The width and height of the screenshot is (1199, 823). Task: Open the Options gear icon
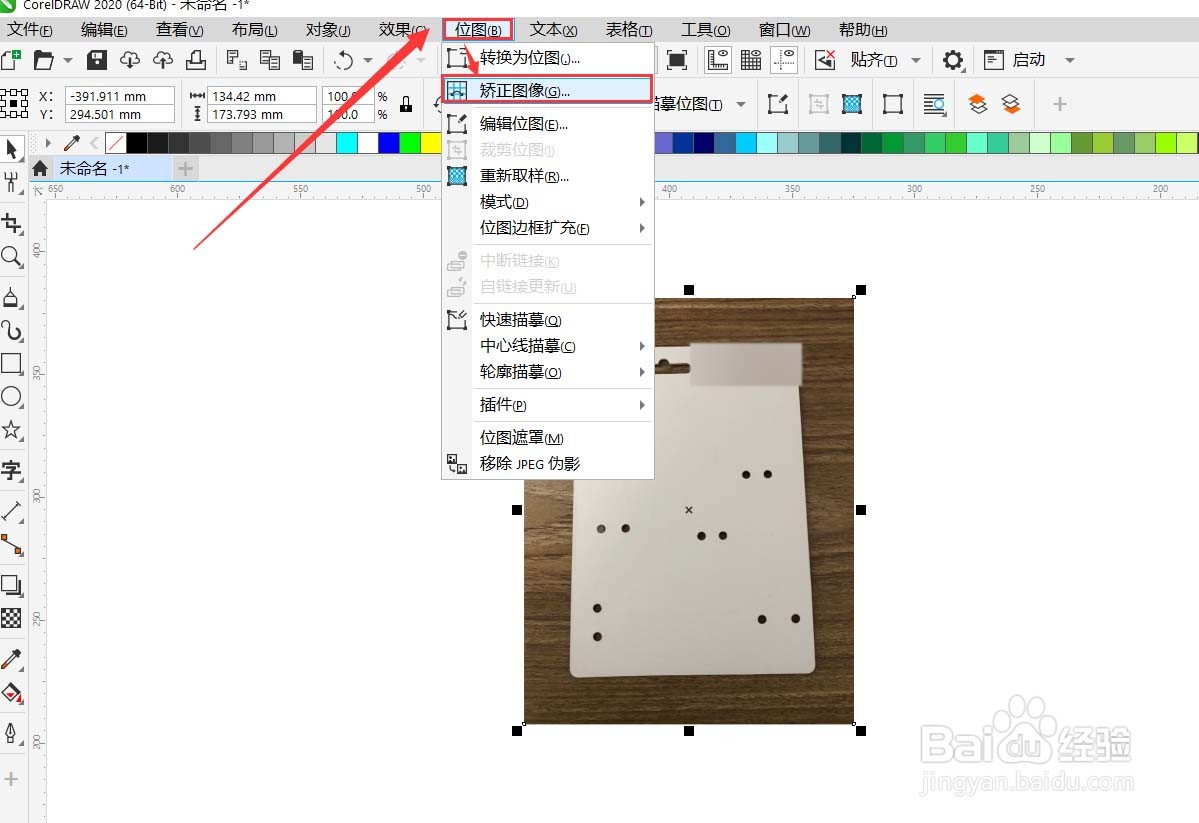pos(953,60)
